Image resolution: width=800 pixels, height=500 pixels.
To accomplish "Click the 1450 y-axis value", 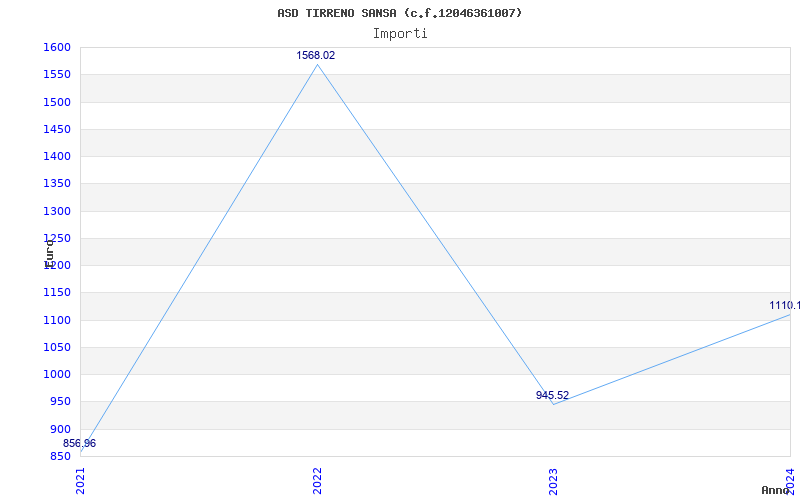I will [x=57, y=129].
